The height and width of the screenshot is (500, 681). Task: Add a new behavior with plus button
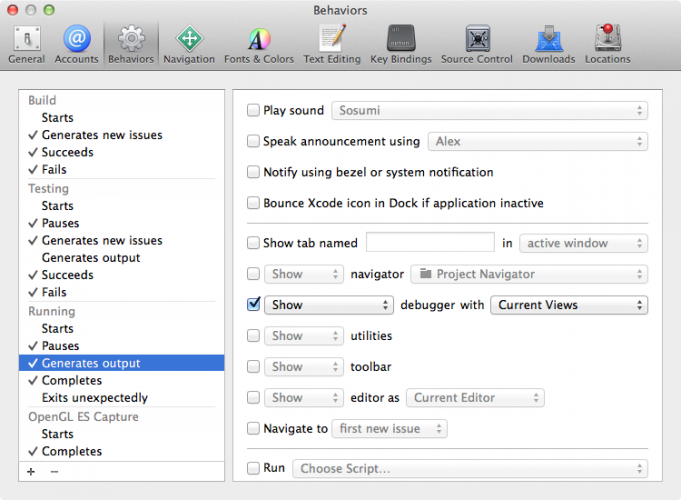(x=31, y=471)
